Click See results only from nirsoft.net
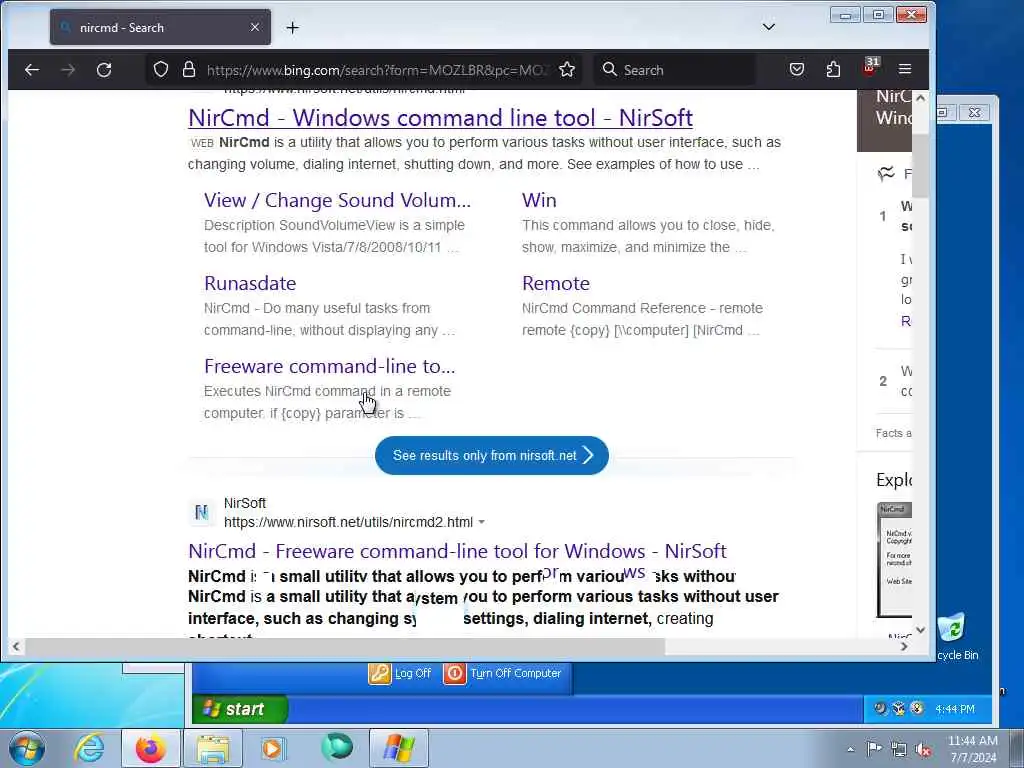 coord(492,455)
